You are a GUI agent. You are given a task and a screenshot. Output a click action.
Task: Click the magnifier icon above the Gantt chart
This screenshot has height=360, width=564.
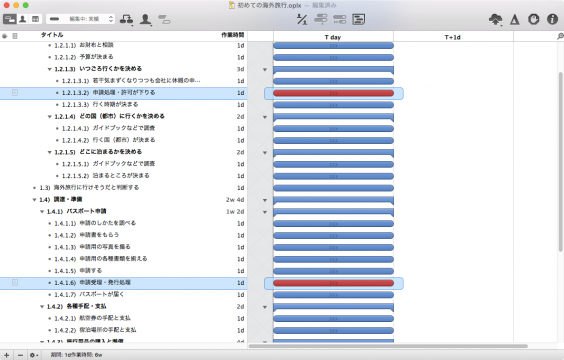(x=560, y=36)
